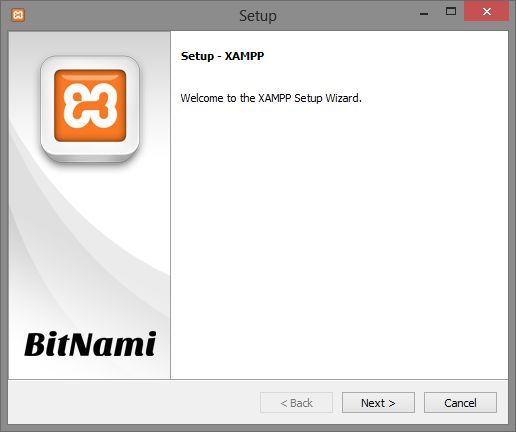
Task: Close the Setup window
Action: tap(487, 12)
